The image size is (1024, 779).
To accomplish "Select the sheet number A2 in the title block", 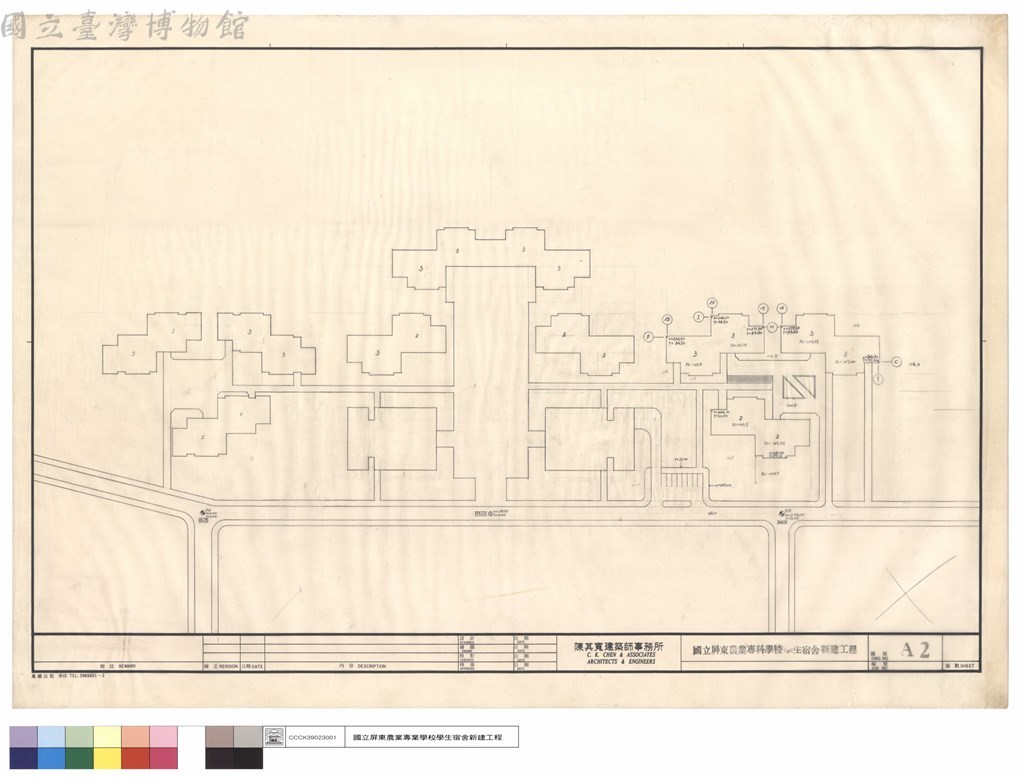I will click(x=916, y=650).
